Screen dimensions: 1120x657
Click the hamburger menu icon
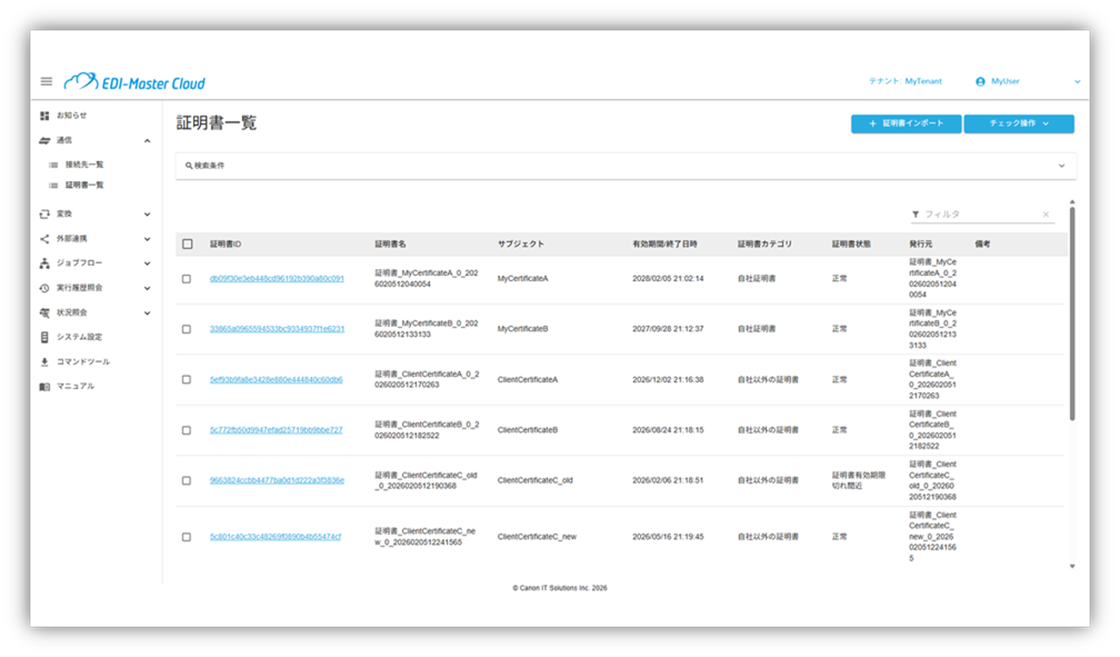46,82
